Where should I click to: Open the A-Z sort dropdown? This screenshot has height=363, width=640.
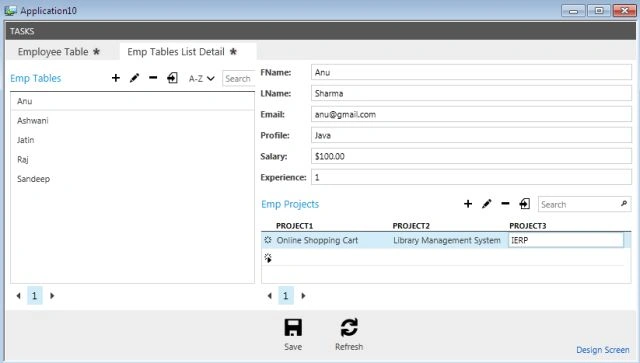[x=202, y=78]
